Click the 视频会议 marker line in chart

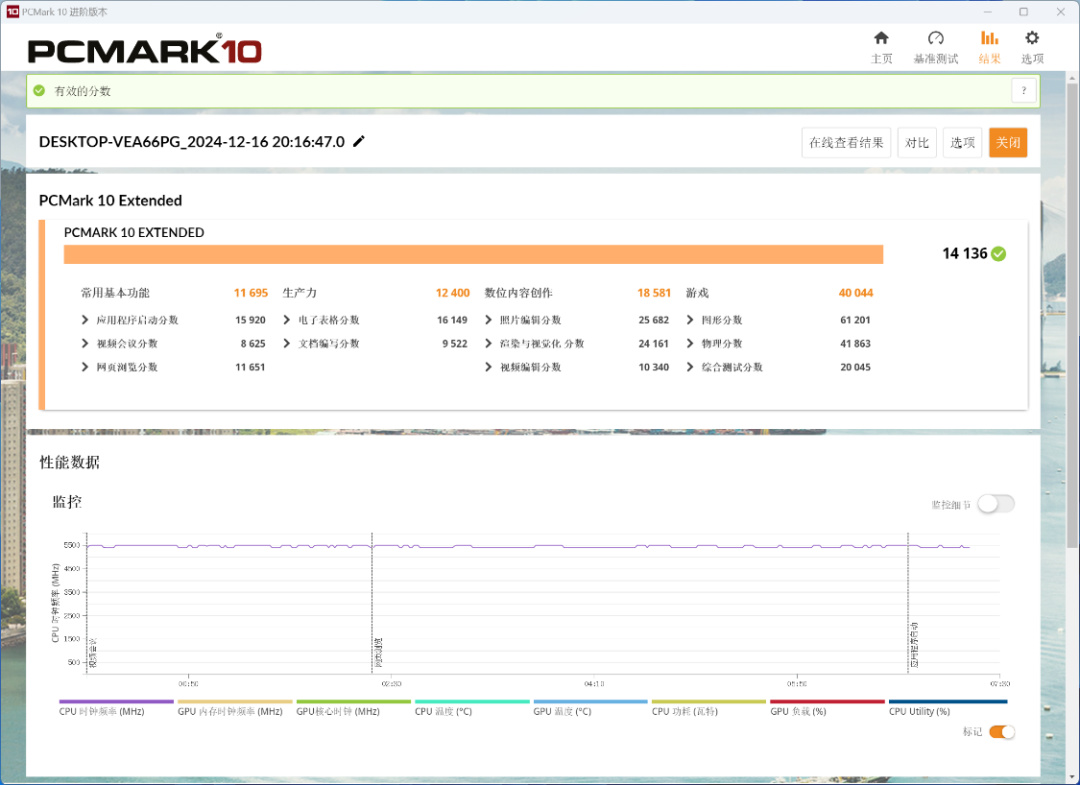click(x=87, y=603)
